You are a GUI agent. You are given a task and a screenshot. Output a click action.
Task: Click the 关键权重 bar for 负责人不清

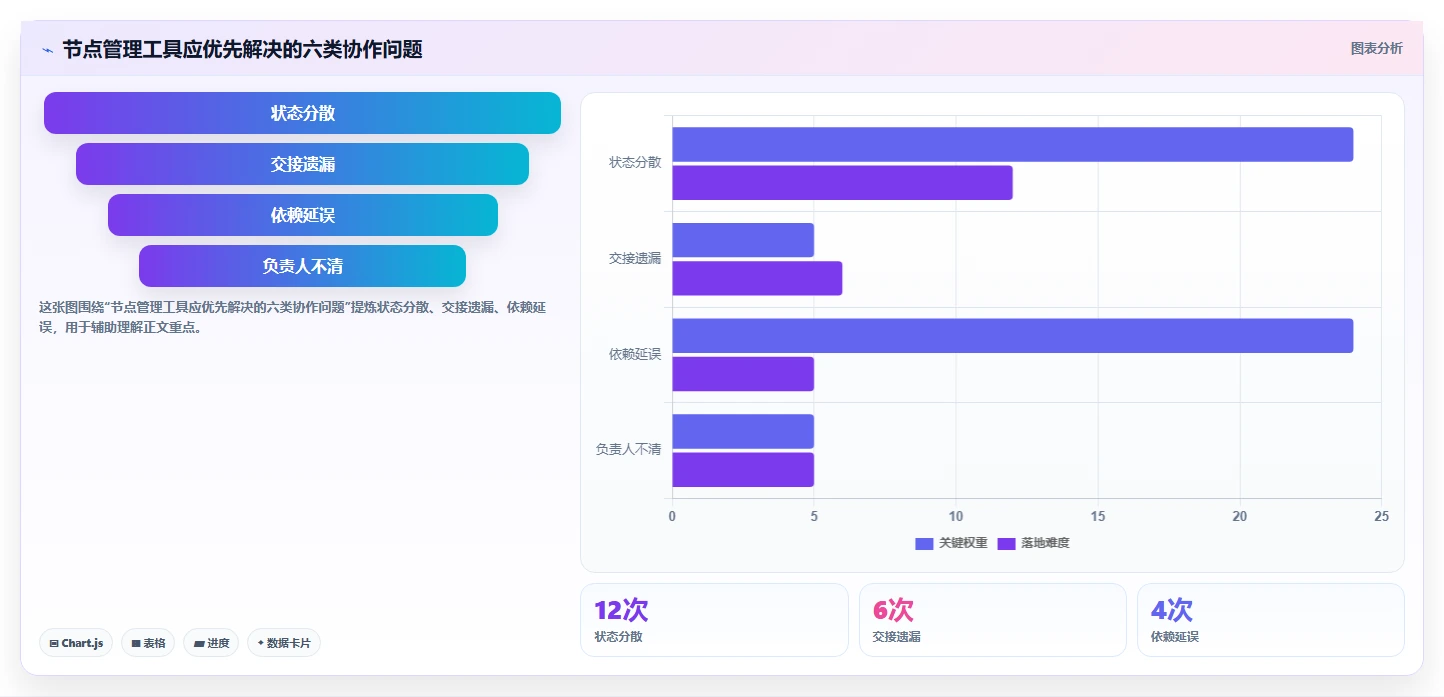[743, 431]
